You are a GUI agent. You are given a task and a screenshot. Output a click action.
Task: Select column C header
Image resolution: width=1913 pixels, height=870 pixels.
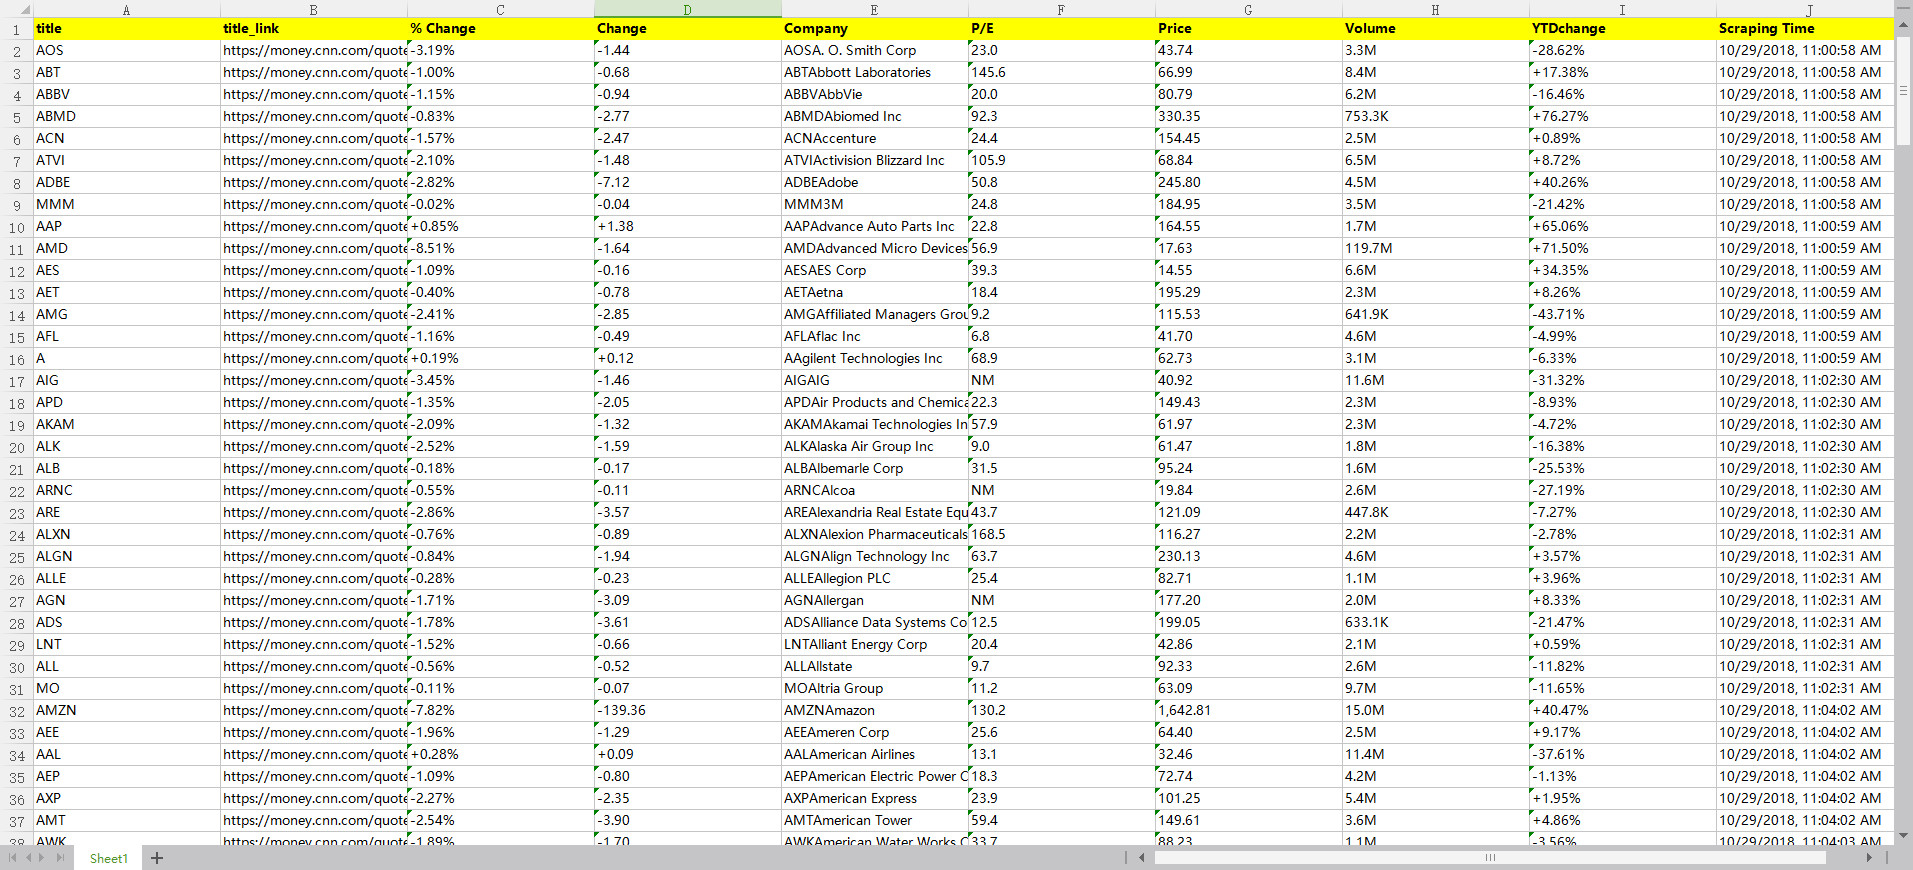[500, 9]
